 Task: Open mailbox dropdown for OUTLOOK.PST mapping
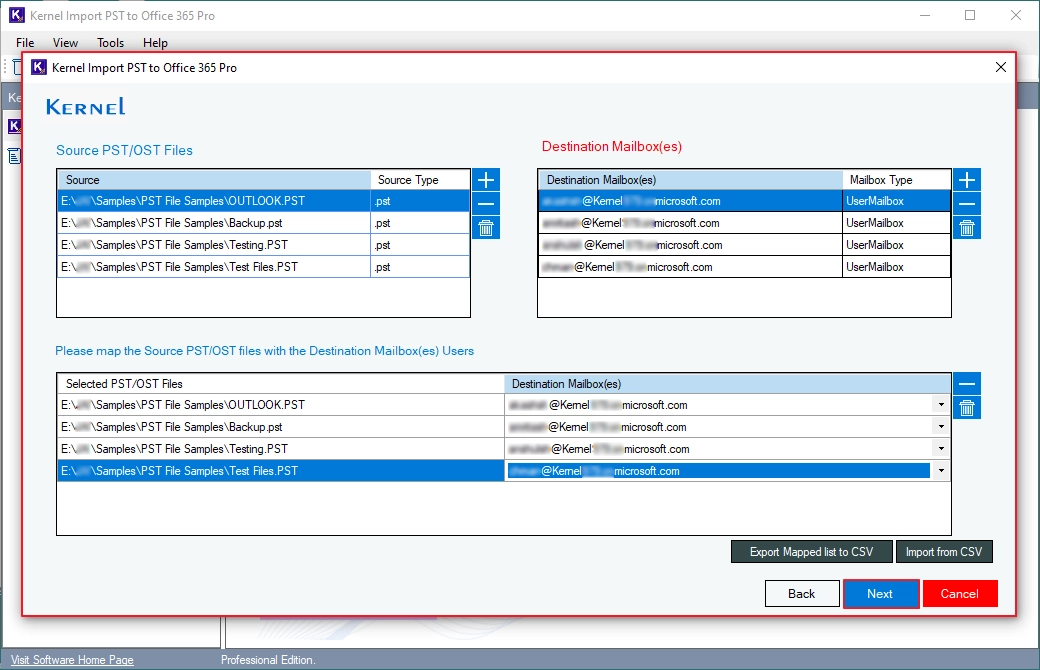click(x=941, y=405)
